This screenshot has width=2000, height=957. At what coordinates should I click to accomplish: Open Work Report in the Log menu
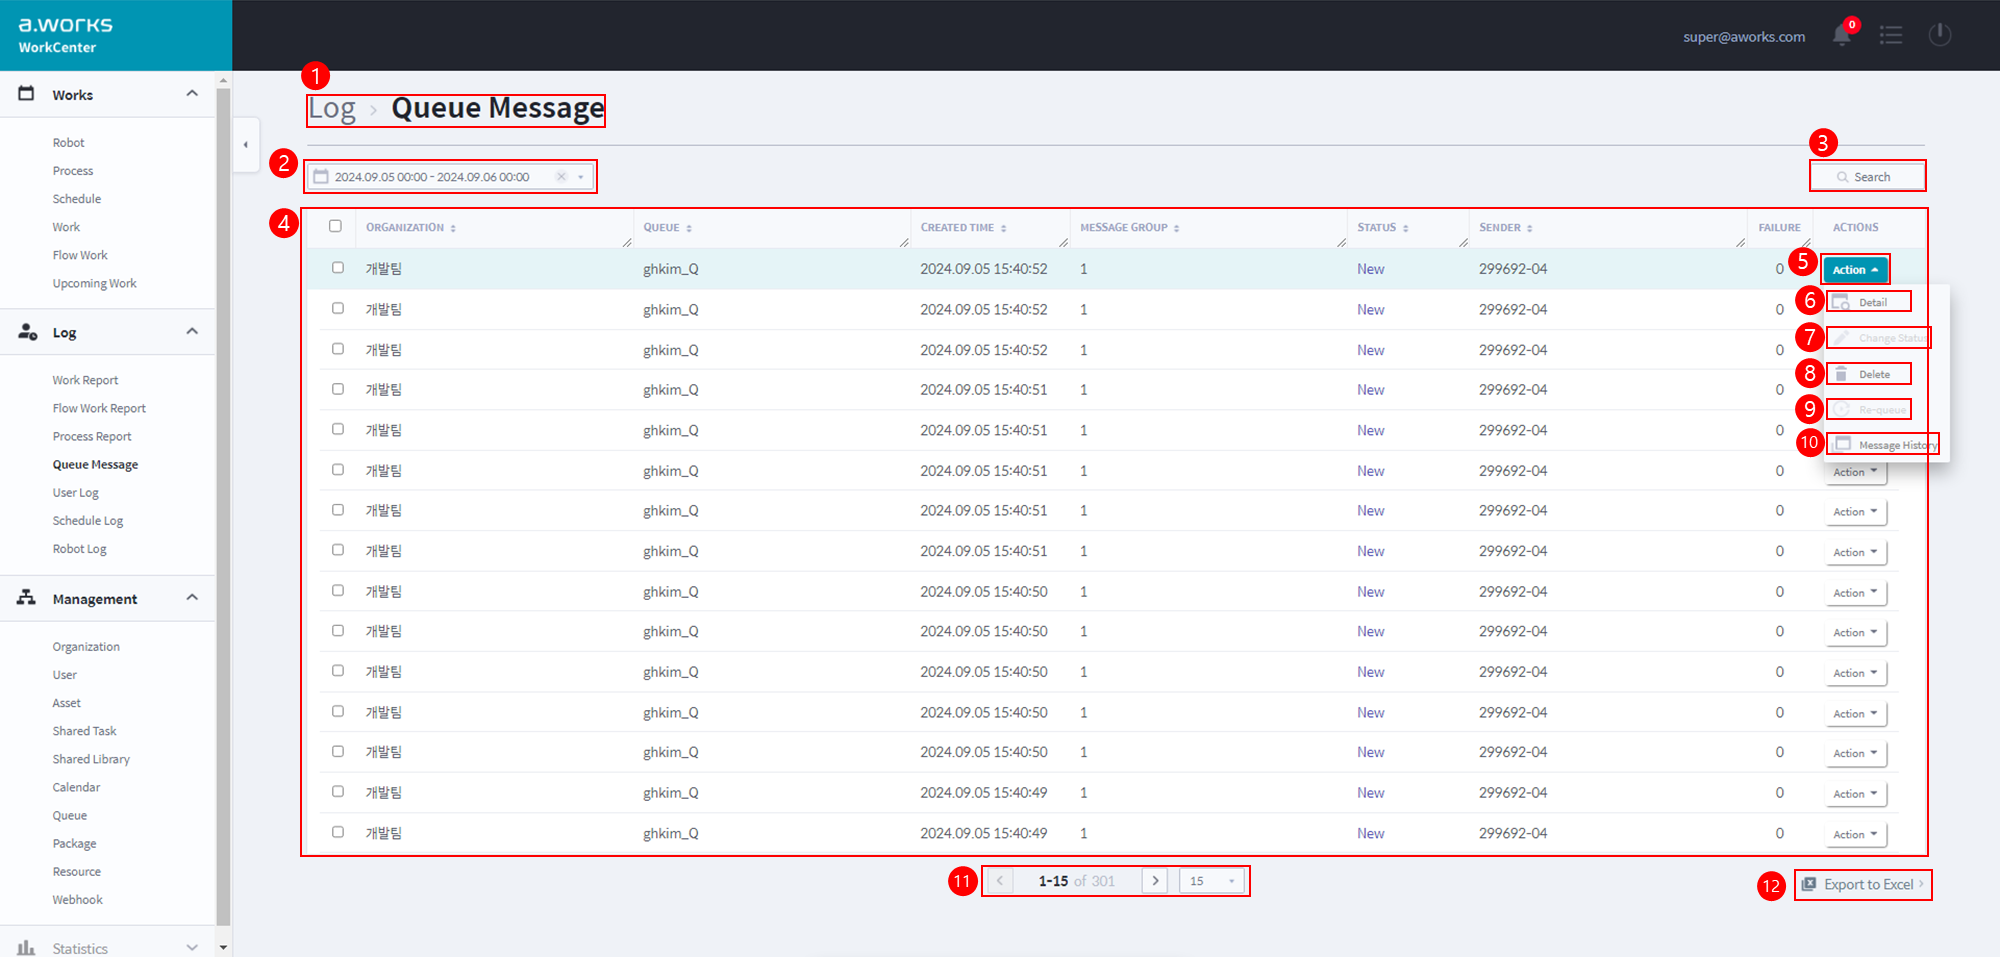85,380
